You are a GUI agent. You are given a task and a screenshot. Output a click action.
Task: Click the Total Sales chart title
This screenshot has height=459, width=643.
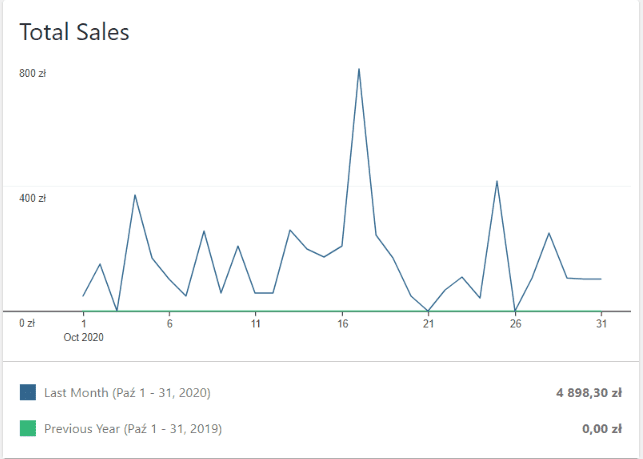[x=75, y=32]
